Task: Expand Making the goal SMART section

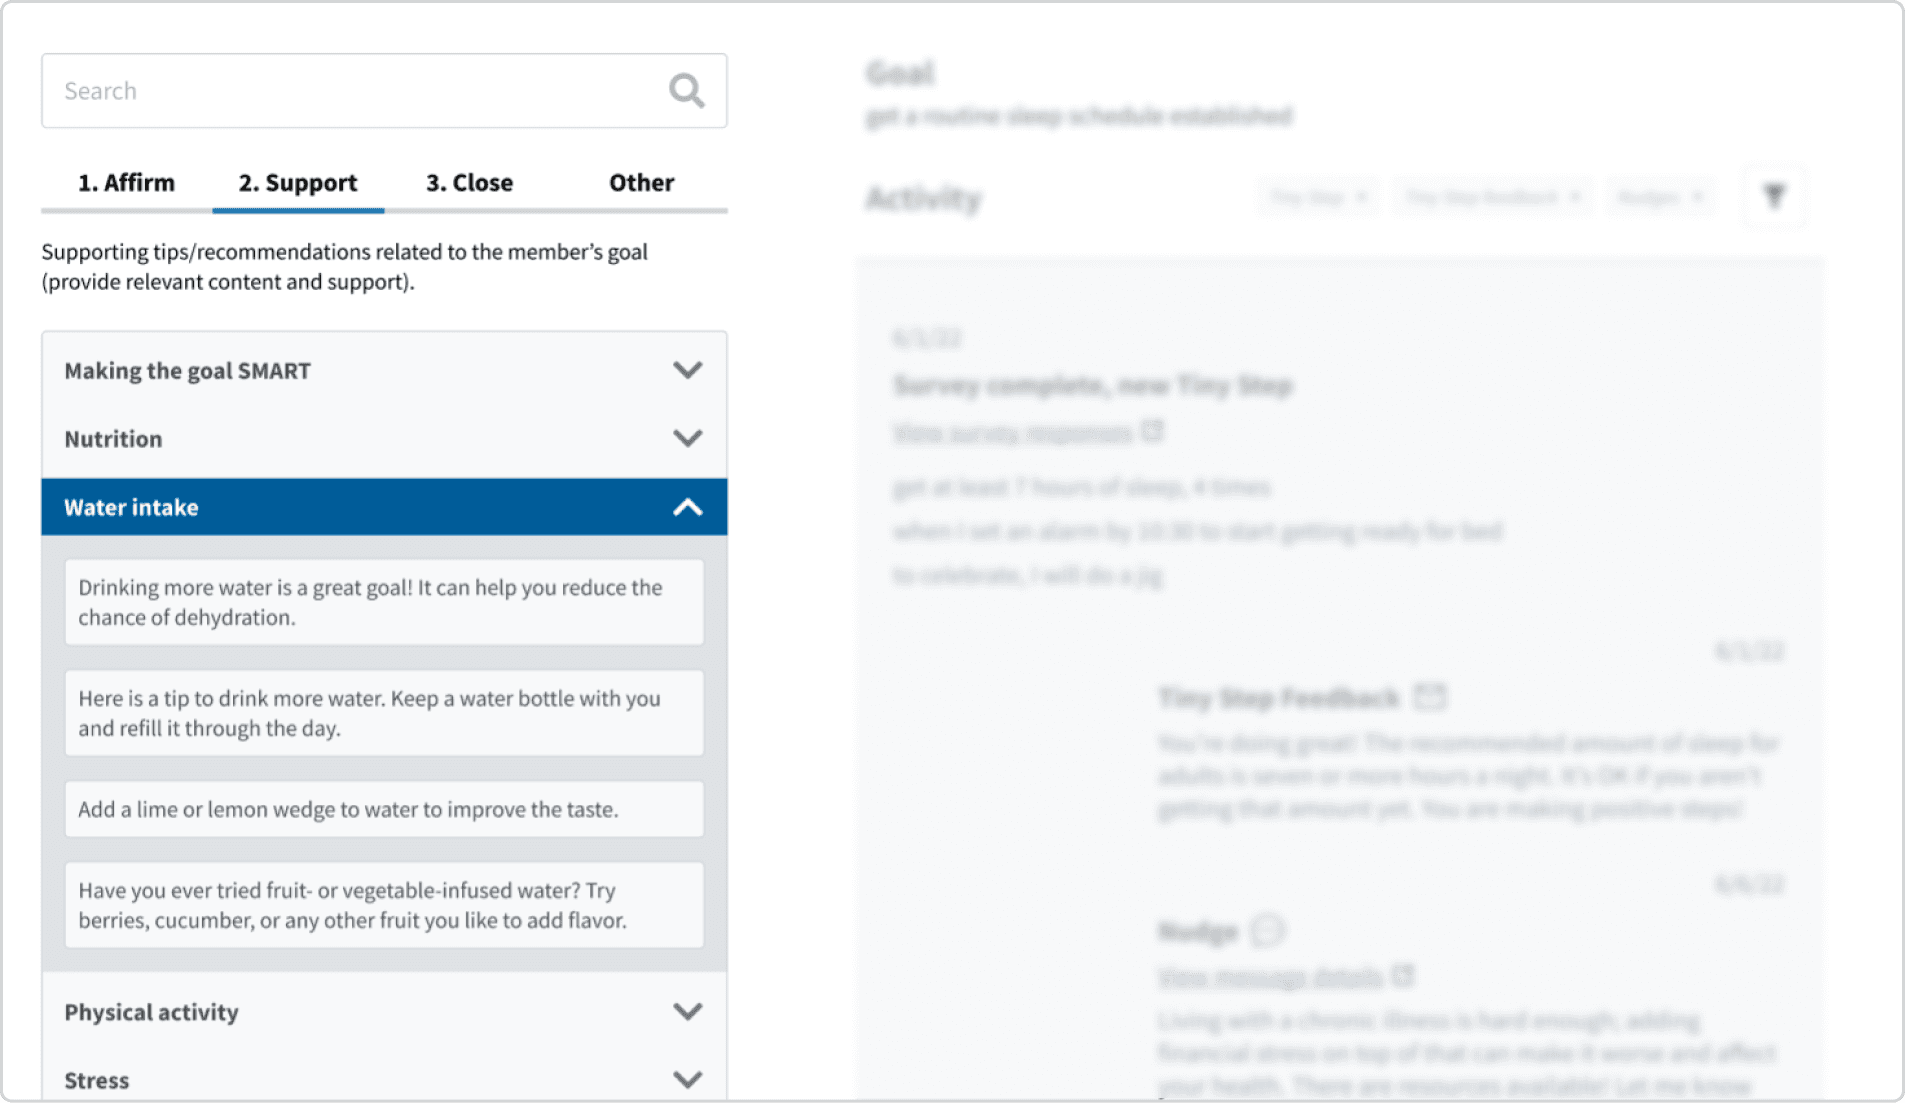Action: pyautogui.click(x=384, y=370)
